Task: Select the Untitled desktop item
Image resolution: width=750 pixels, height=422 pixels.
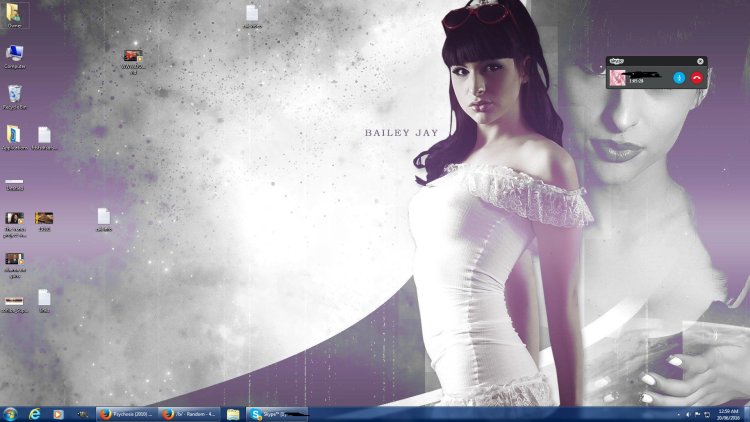Action: (x=14, y=184)
